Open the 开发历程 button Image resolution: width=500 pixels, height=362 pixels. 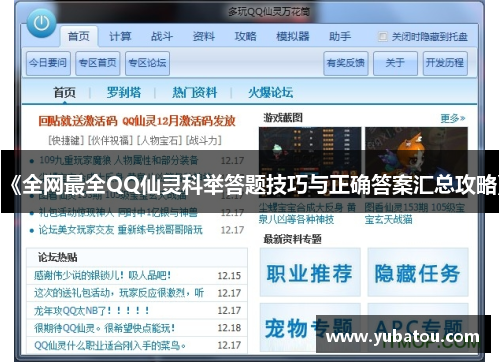tap(445, 63)
